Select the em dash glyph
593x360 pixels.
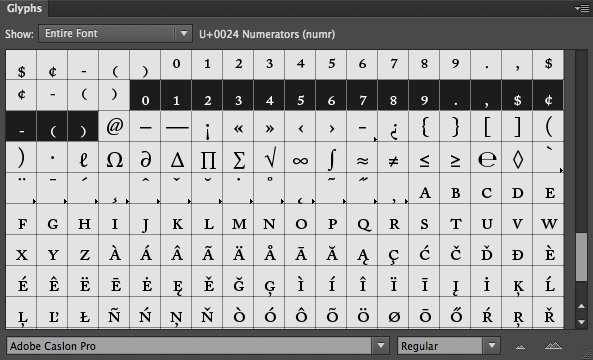point(176,126)
